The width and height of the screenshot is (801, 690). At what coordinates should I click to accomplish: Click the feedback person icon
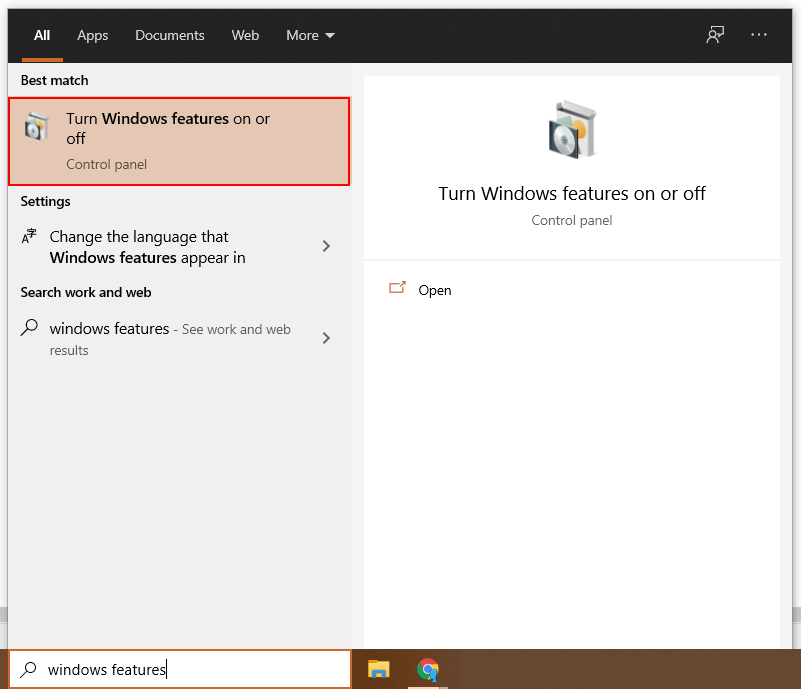[x=715, y=35]
